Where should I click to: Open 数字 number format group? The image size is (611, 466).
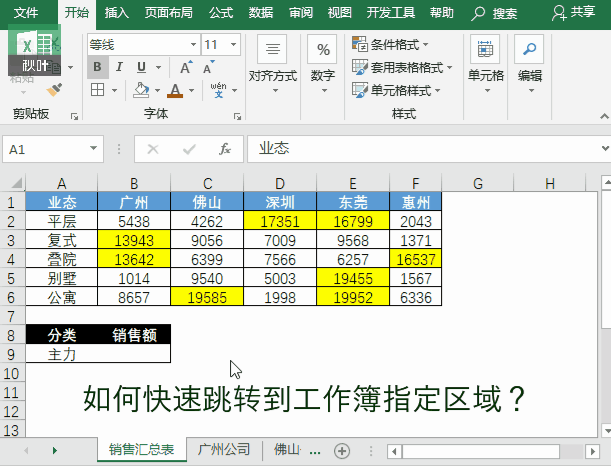[x=322, y=65]
